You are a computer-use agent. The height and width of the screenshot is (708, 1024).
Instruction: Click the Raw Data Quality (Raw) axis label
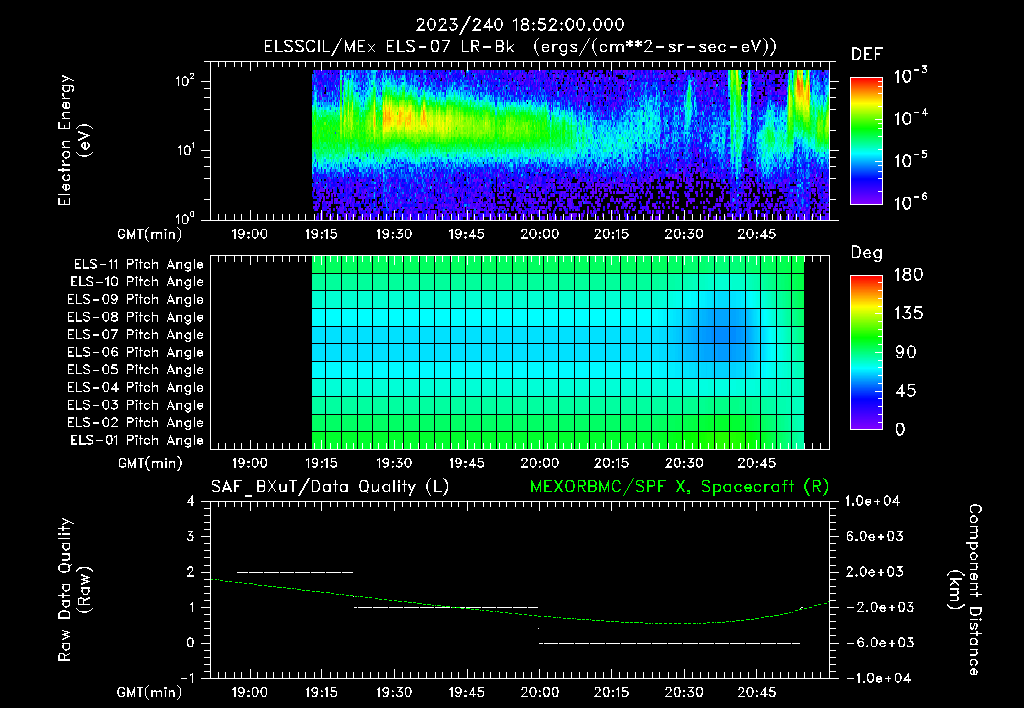coord(75,590)
